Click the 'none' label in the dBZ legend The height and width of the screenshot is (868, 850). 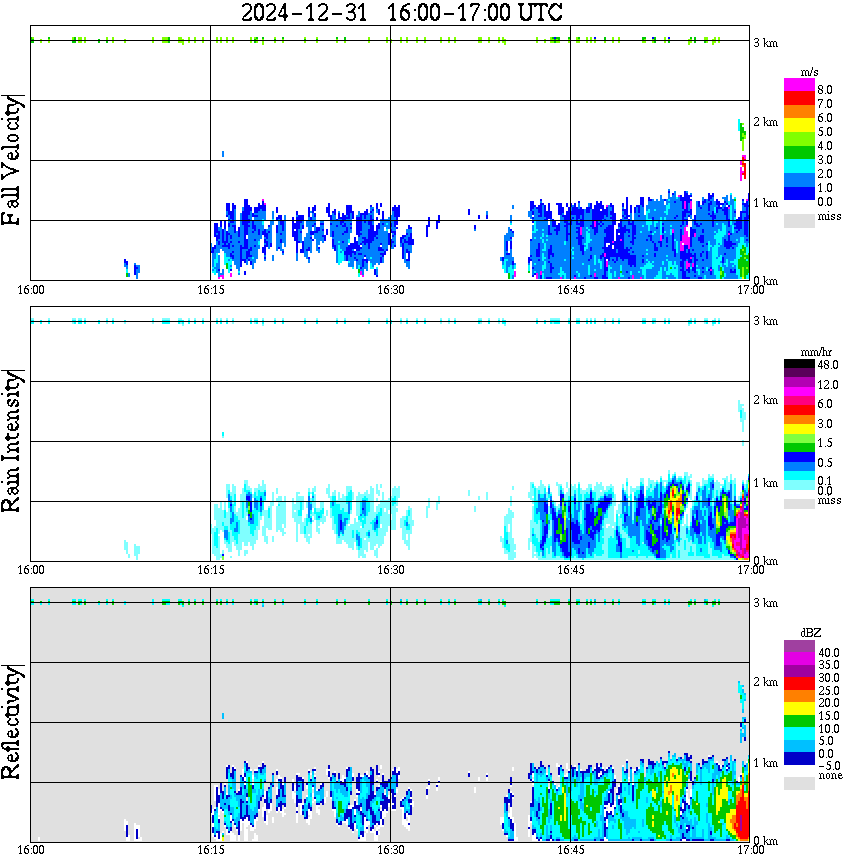coord(831,776)
